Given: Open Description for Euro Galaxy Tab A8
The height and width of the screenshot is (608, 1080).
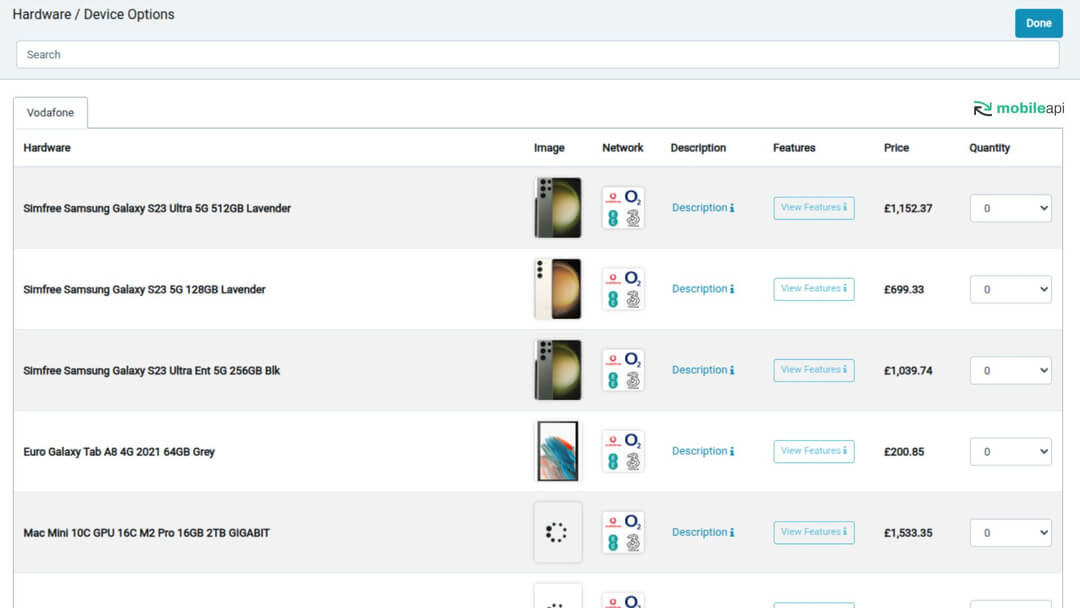Looking at the screenshot, I should pos(703,452).
